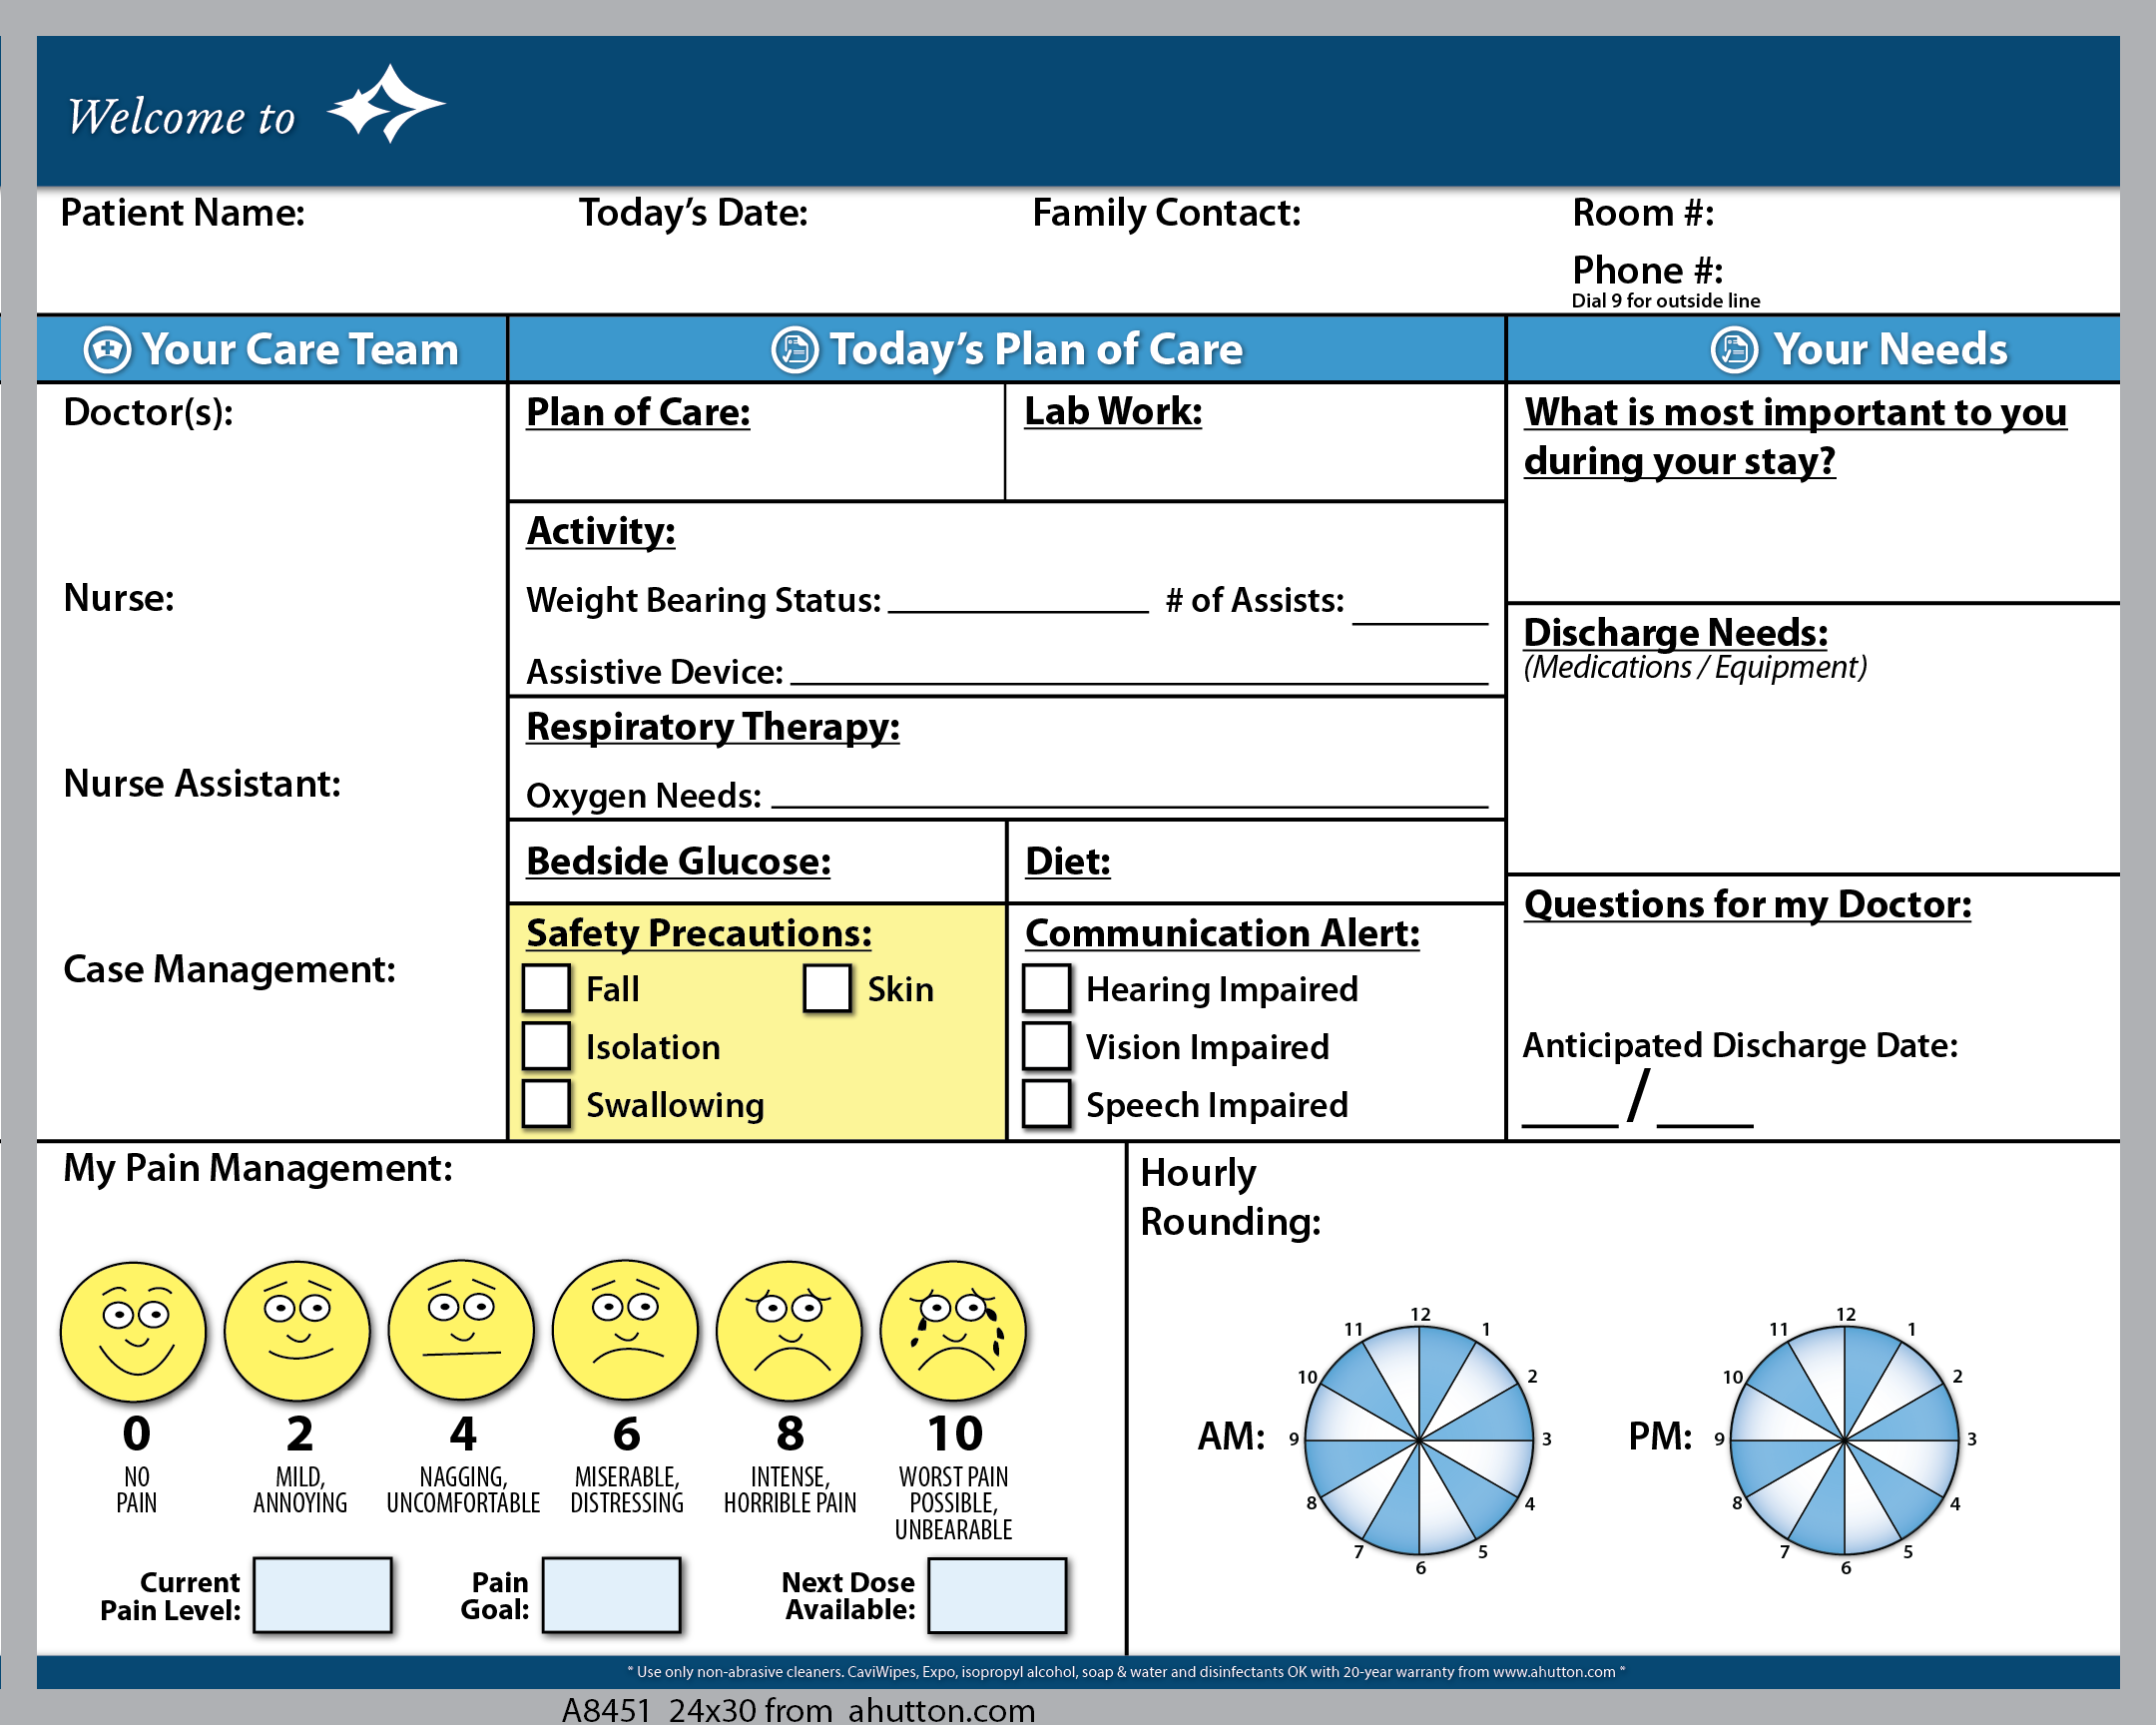Click the Today's Plan of Care clipboard icon
2156x1725 pixels.
[x=795, y=350]
